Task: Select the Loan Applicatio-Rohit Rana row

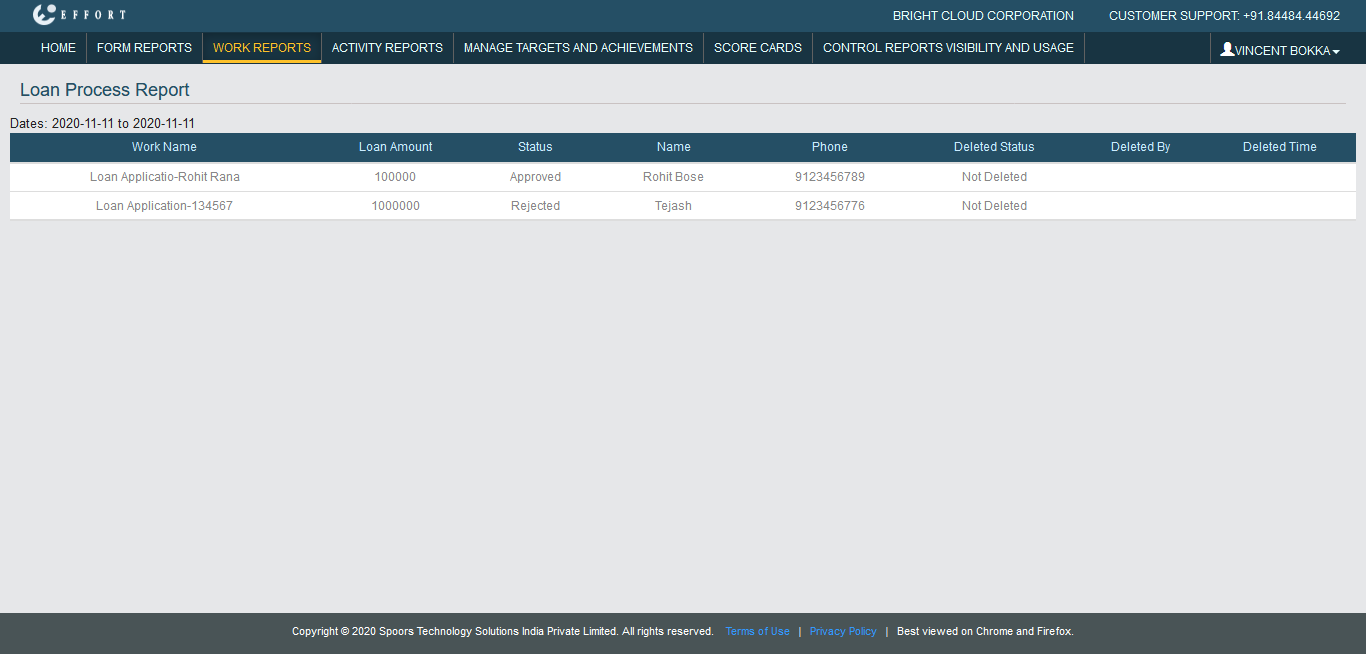Action: pos(165,177)
